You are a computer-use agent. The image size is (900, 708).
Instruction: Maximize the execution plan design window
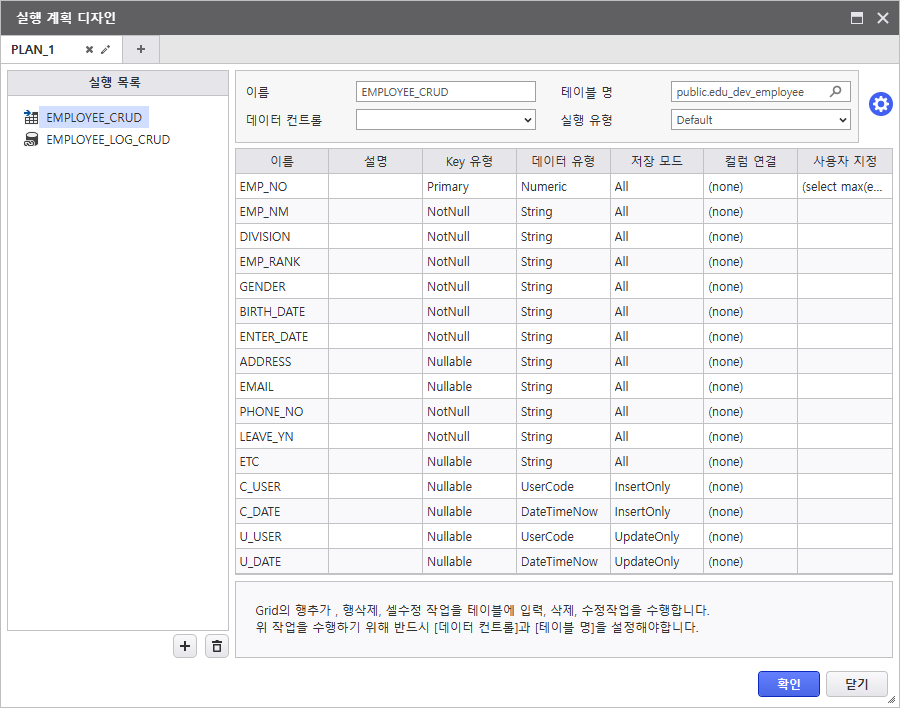coord(857,17)
